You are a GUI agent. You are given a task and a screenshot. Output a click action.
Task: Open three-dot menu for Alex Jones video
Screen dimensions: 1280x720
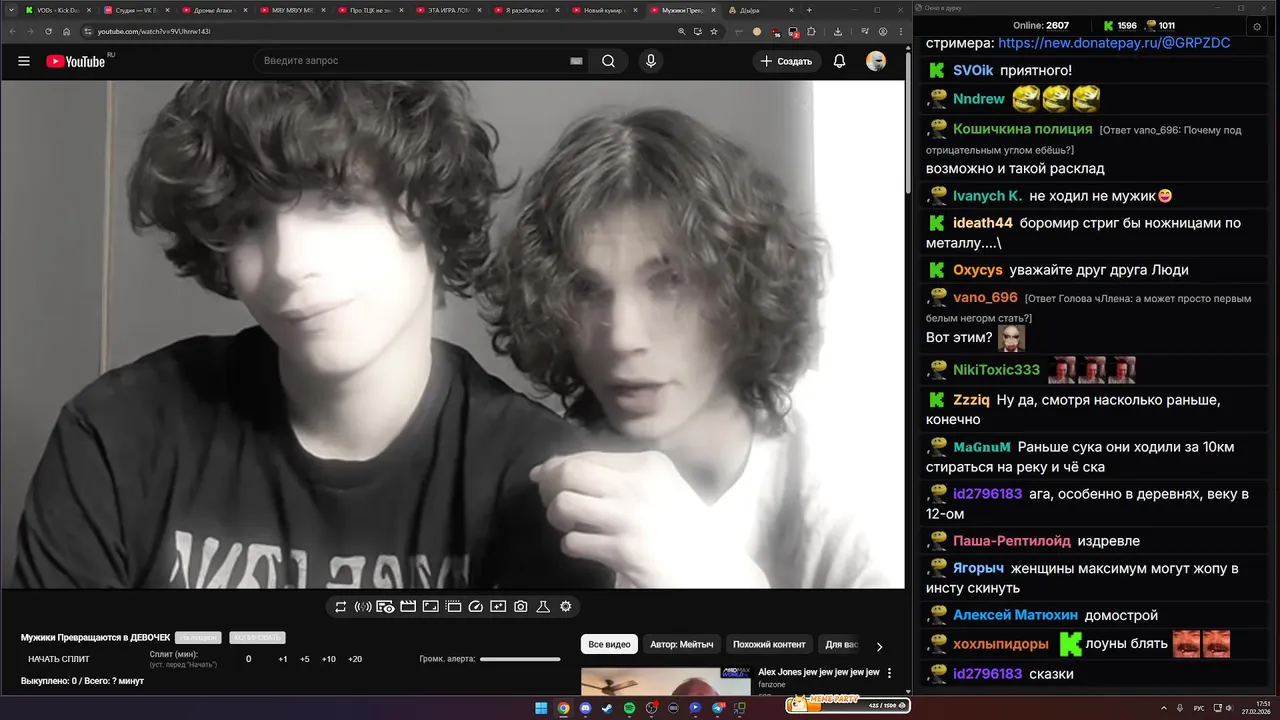tap(890, 673)
